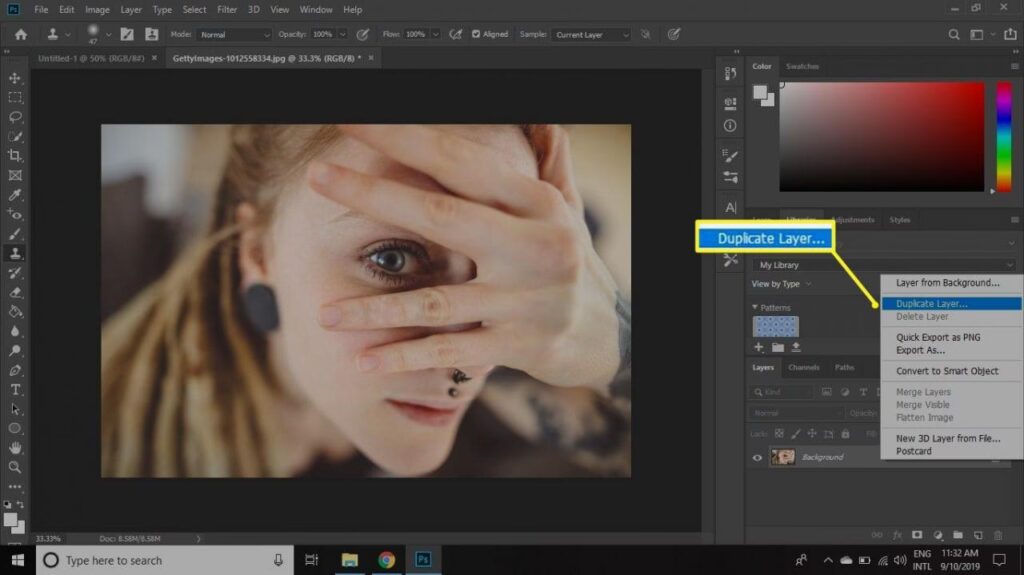Open the Filter menu
Screen dimensions: 1024x575
point(227,9)
